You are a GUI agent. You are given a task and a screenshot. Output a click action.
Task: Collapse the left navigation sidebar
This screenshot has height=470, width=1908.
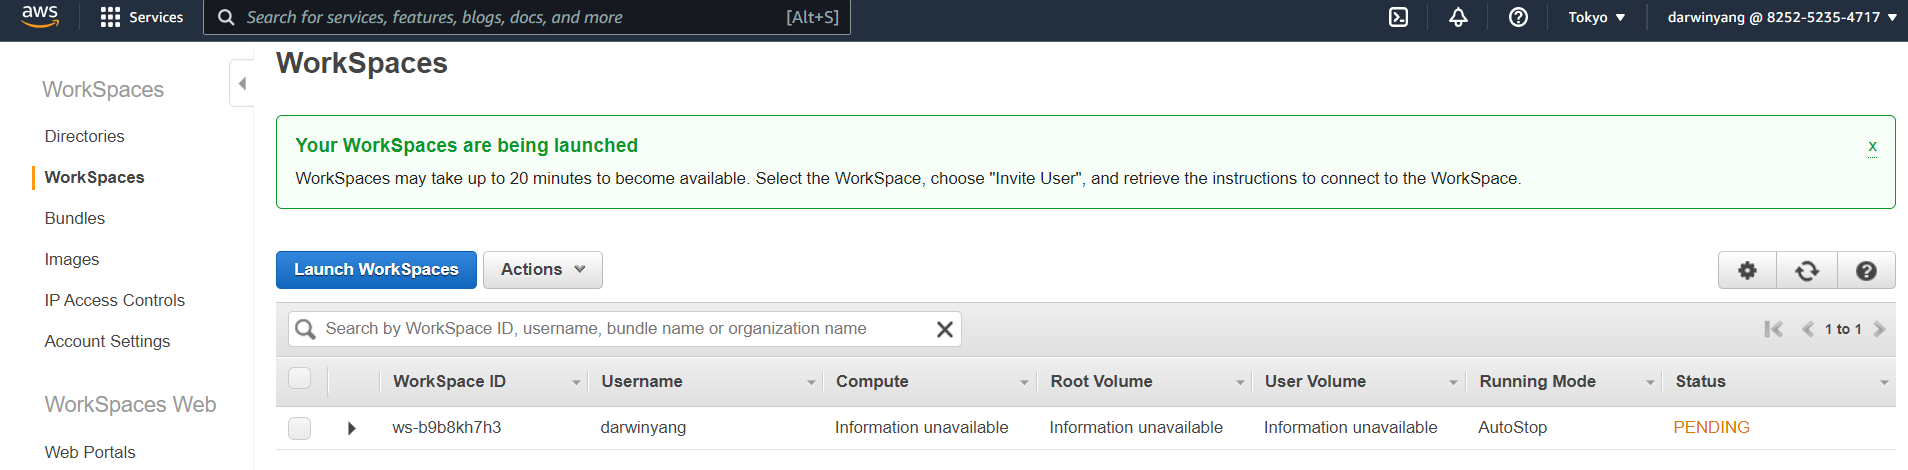[242, 83]
